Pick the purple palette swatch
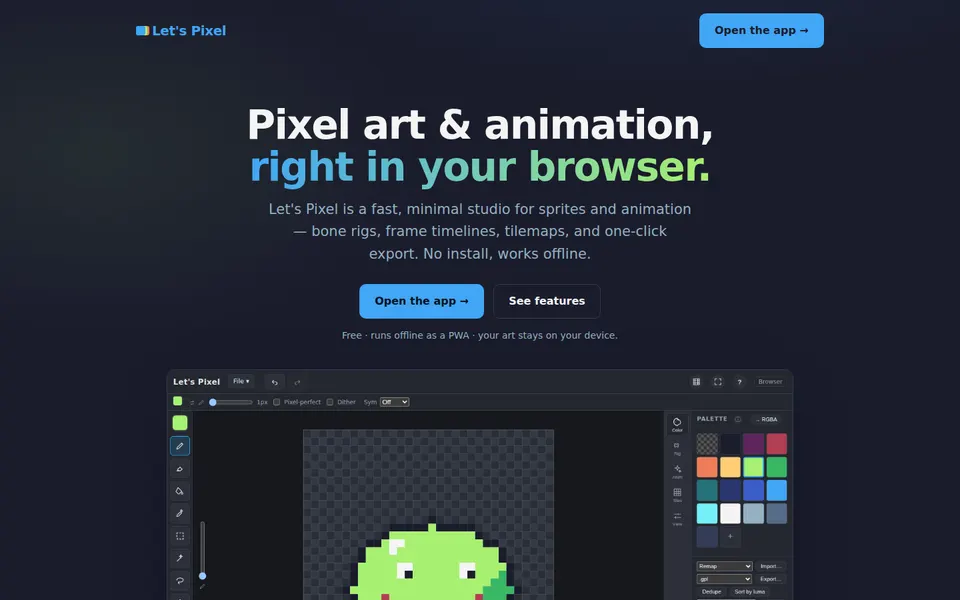The height and width of the screenshot is (600, 960). (x=753, y=444)
